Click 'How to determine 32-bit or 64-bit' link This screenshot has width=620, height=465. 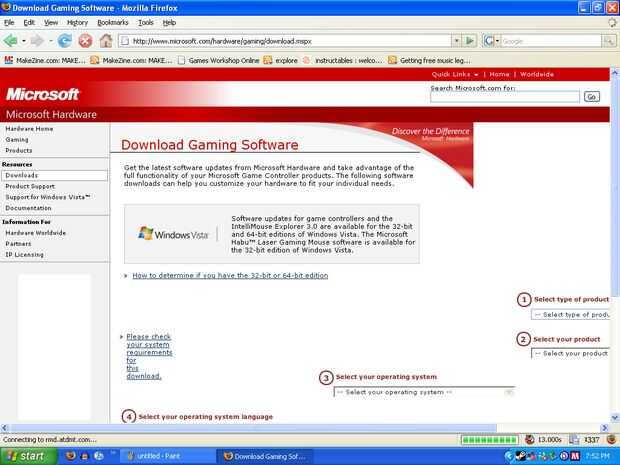pyautogui.click(x=230, y=276)
